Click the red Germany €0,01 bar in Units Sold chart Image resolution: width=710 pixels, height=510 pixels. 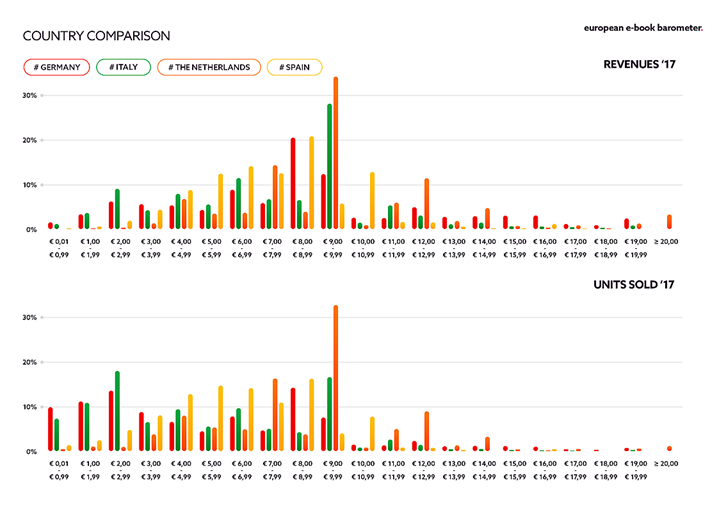[50, 429]
